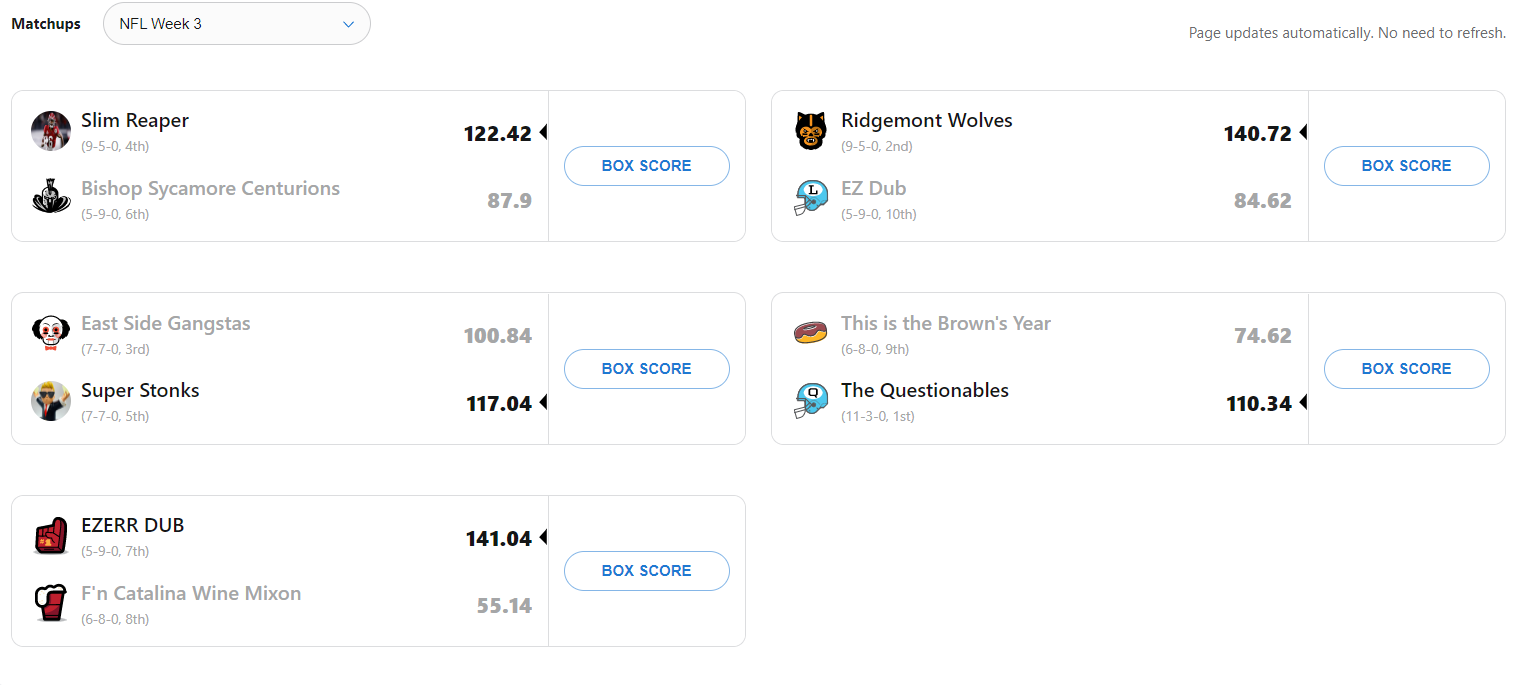1515x685 pixels.
Task: Open Box Score for Slim Reaper matchup
Action: point(646,166)
